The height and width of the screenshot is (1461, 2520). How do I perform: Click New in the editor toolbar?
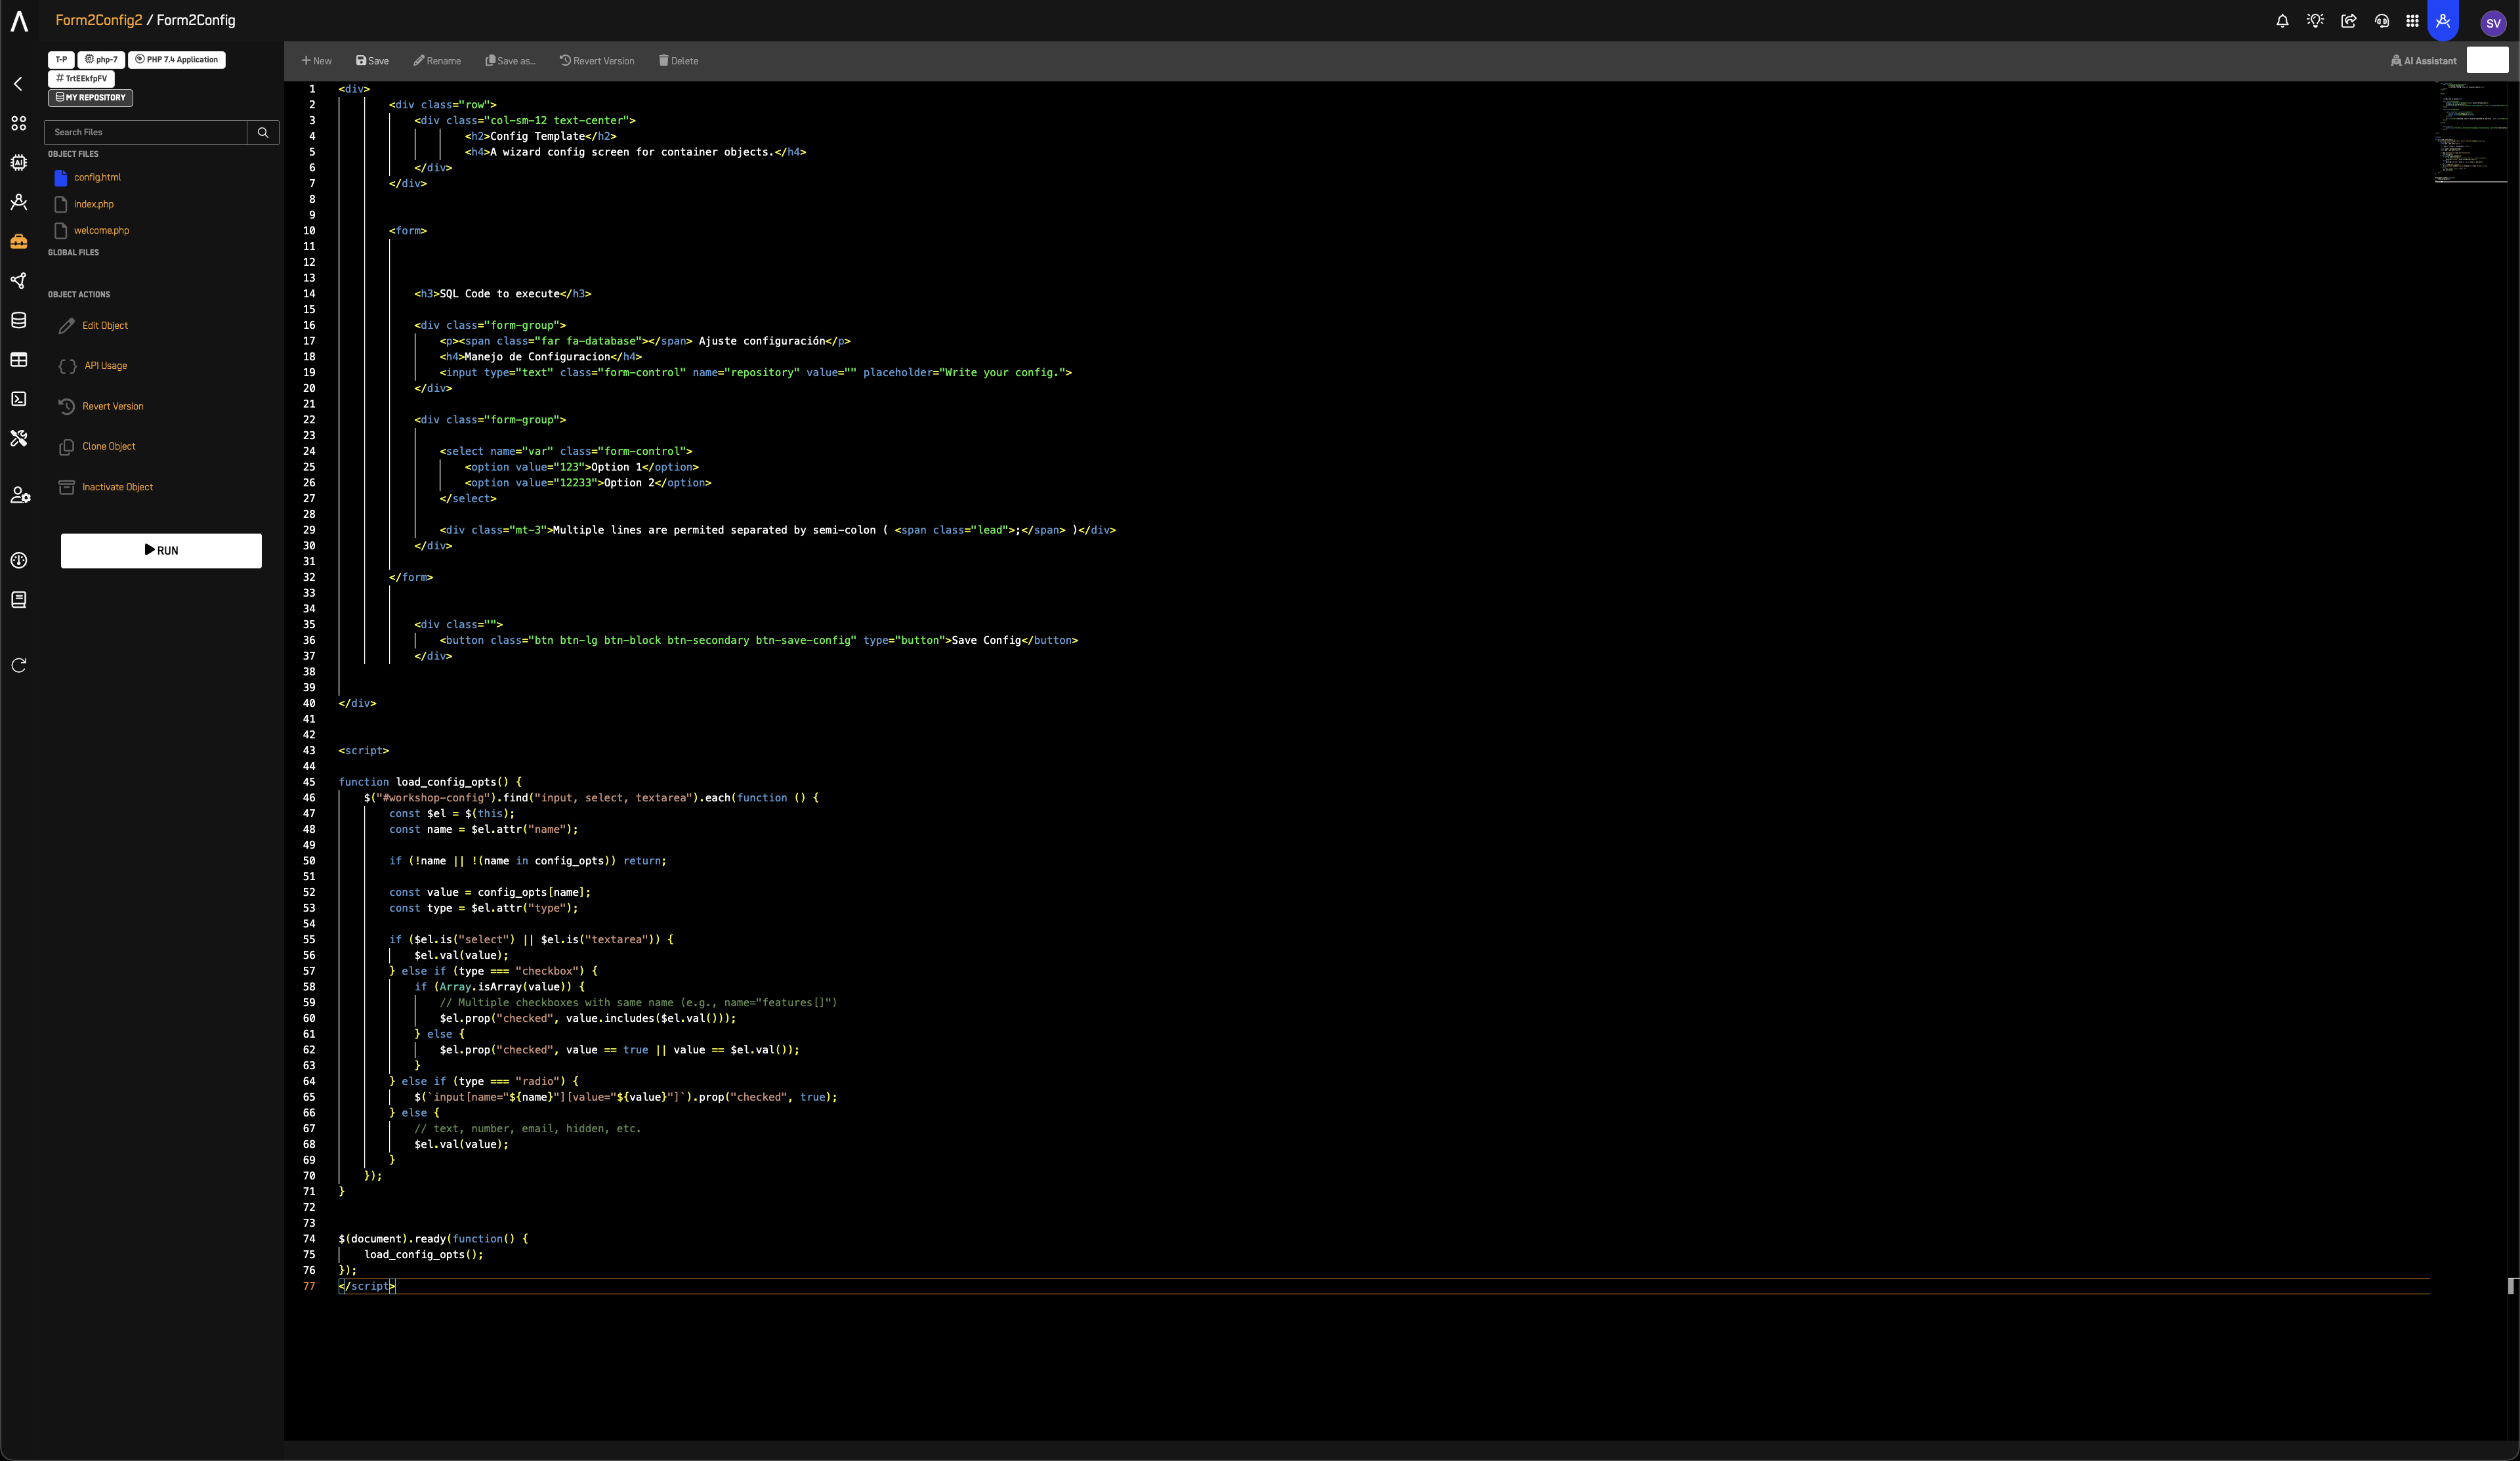click(316, 61)
